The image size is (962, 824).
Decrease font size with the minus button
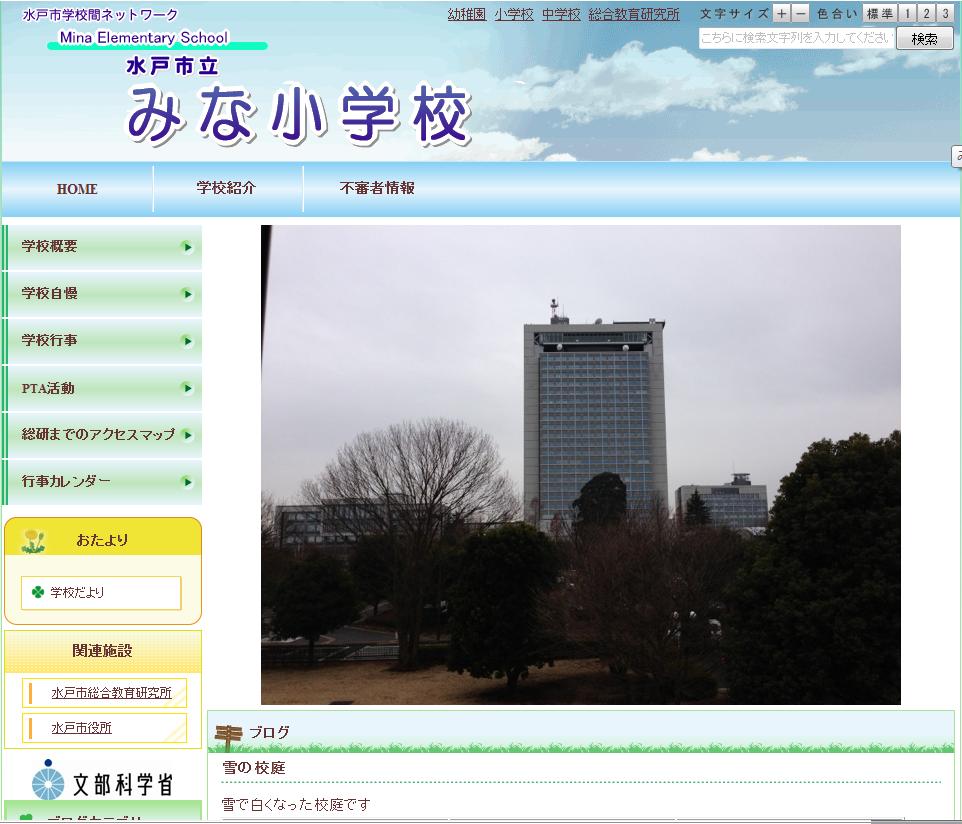point(801,13)
